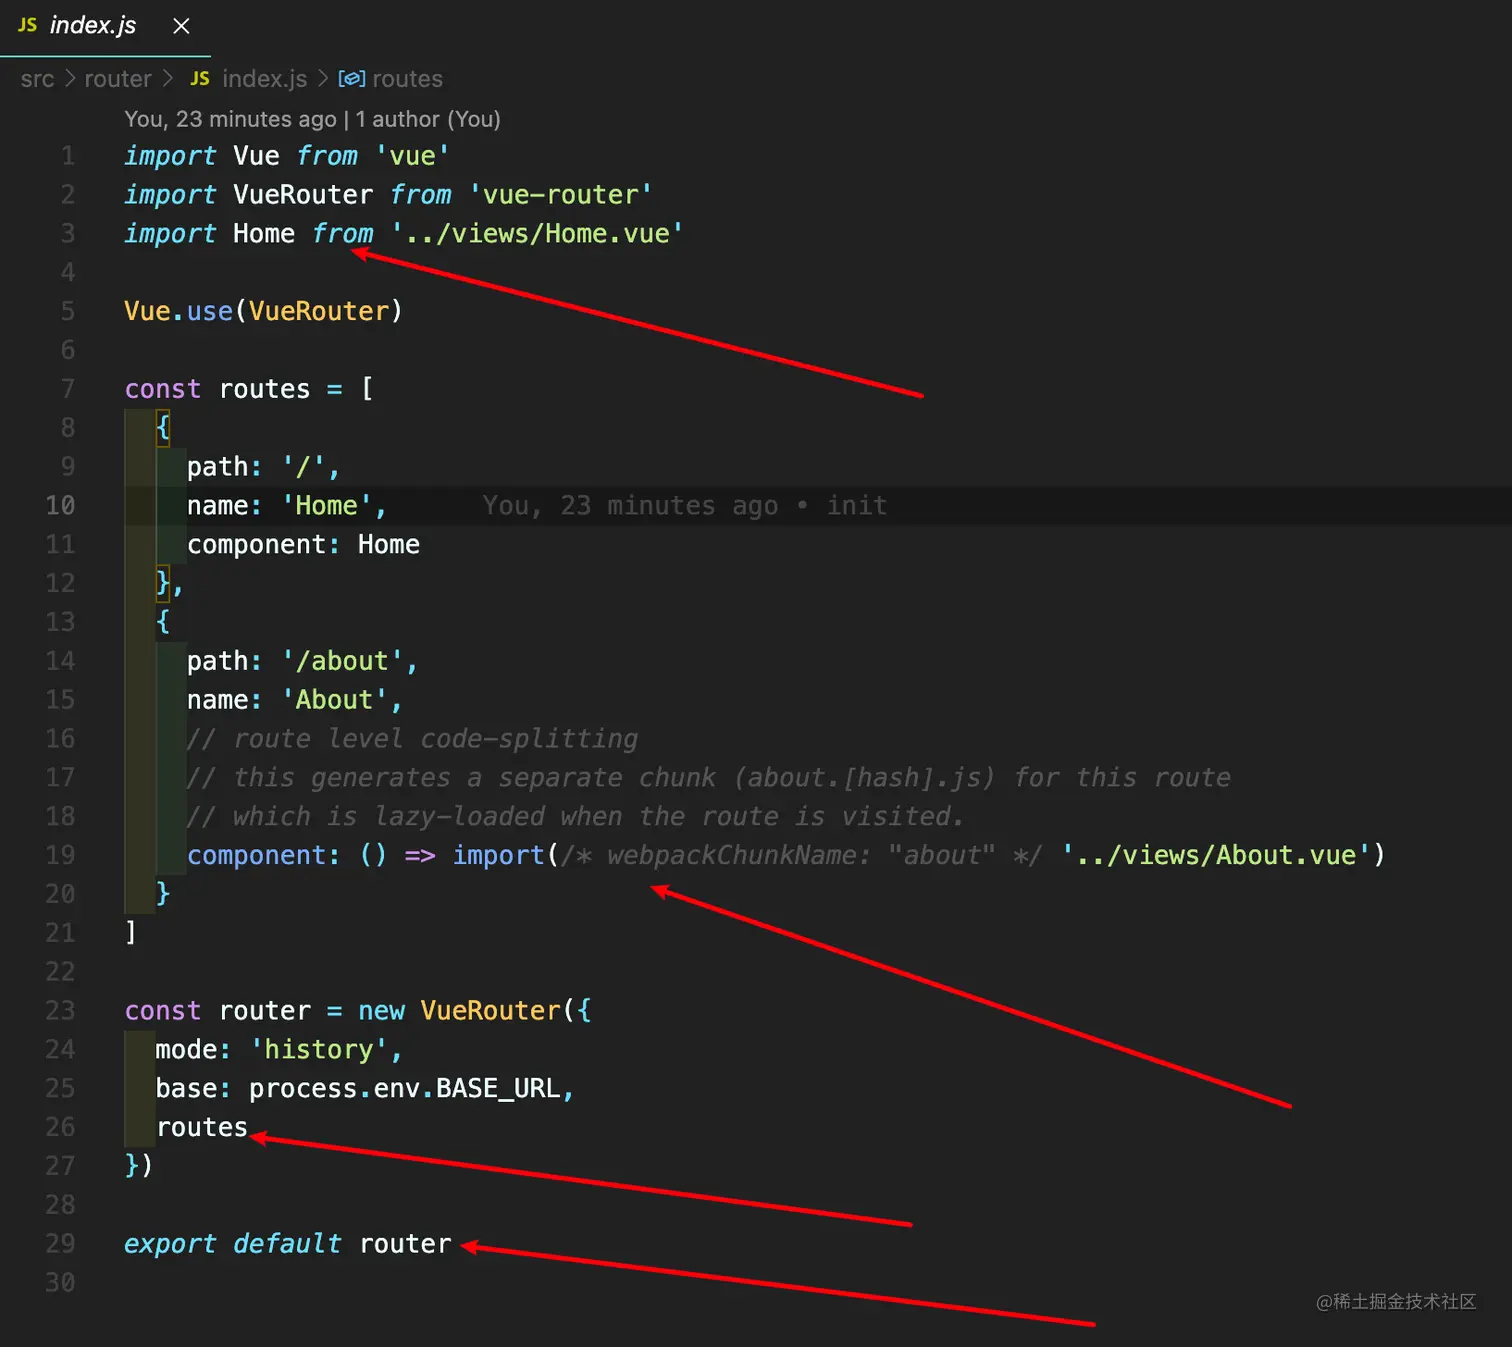Viewport: 1512px width, 1347px height.
Task: Click process.env.BASE_URL on line 25
Action: (x=404, y=1089)
